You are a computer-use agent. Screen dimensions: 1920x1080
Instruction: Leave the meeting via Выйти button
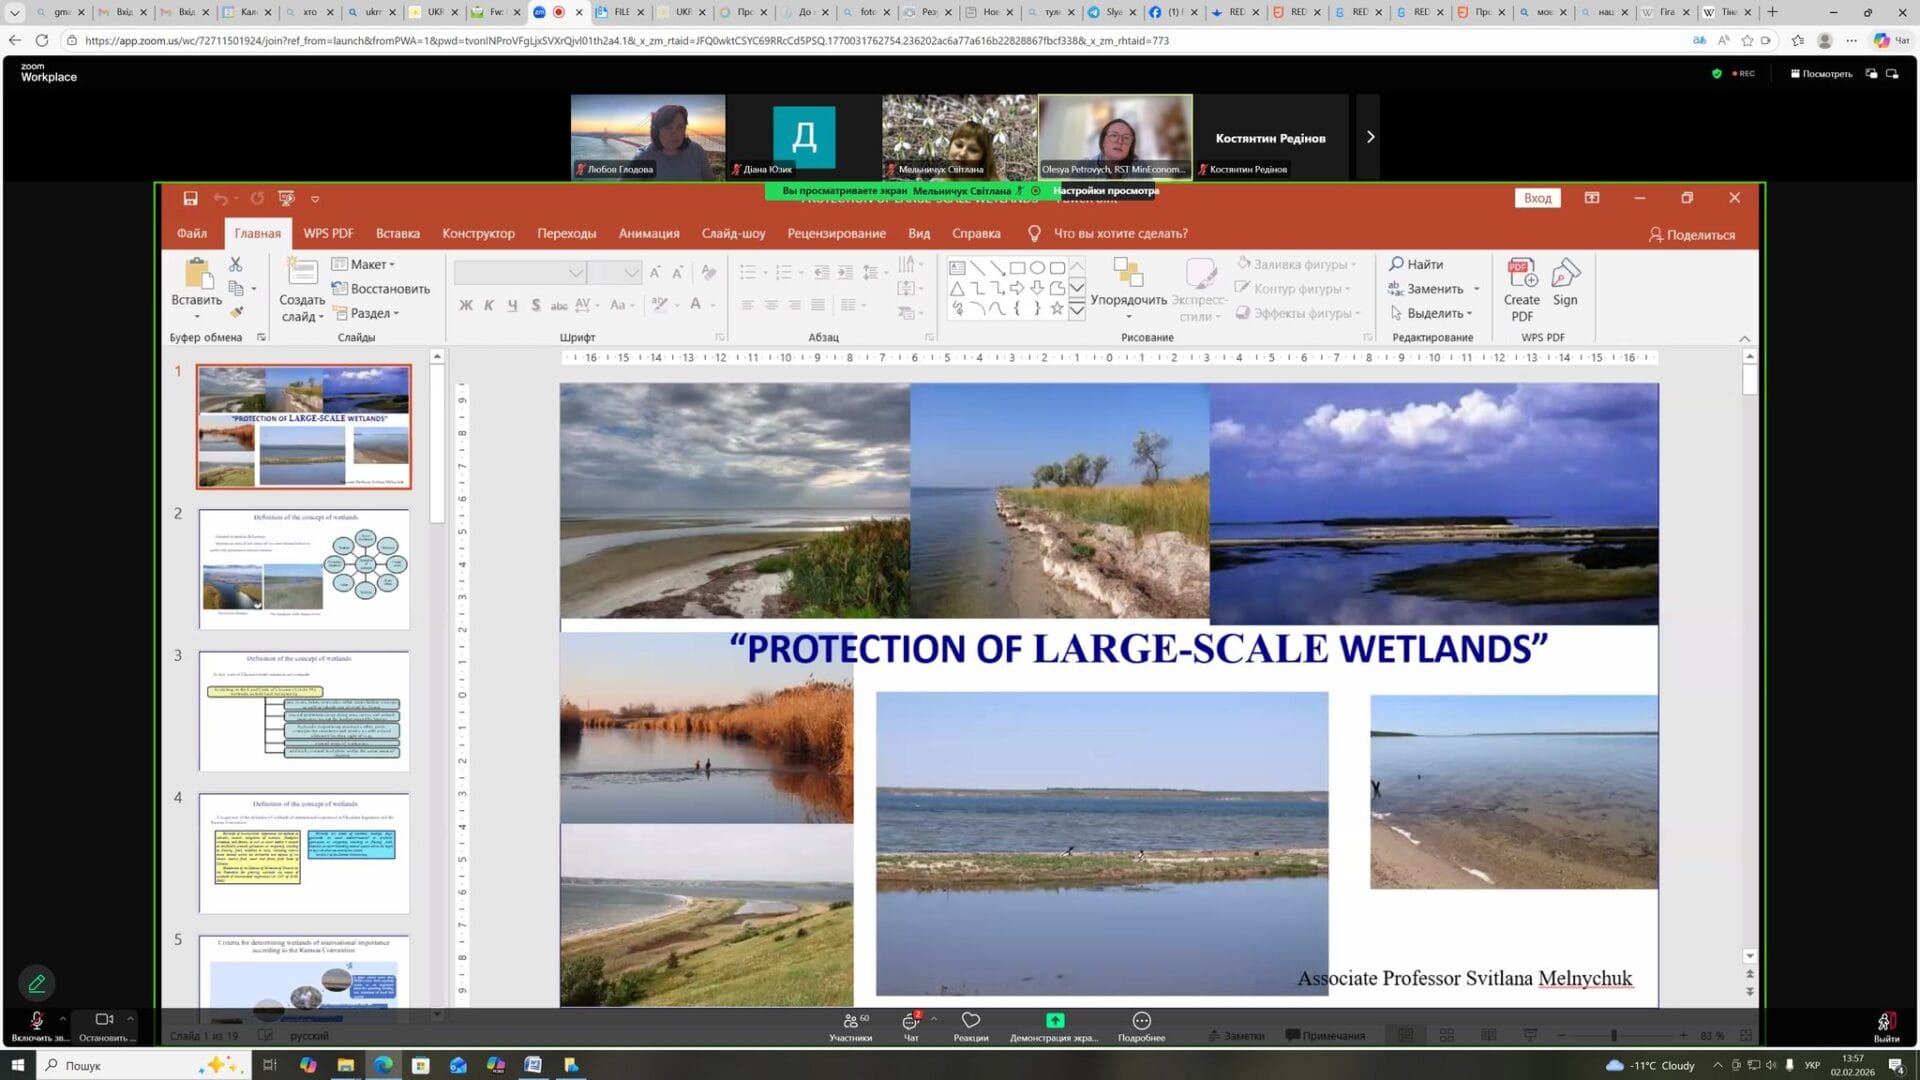tap(1885, 1024)
